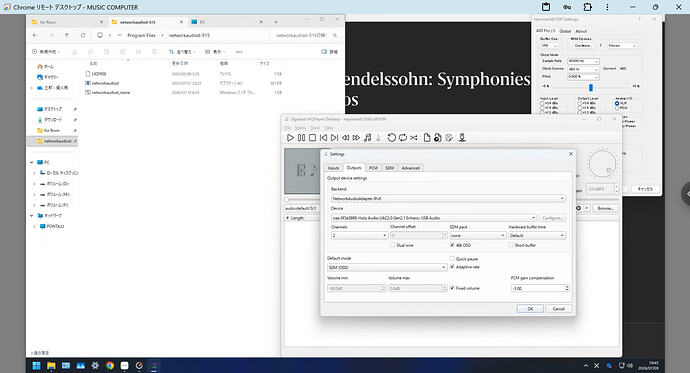Confirm settings with the OK button
Viewport: 690px width, 373px height.
pyautogui.click(x=530, y=309)
